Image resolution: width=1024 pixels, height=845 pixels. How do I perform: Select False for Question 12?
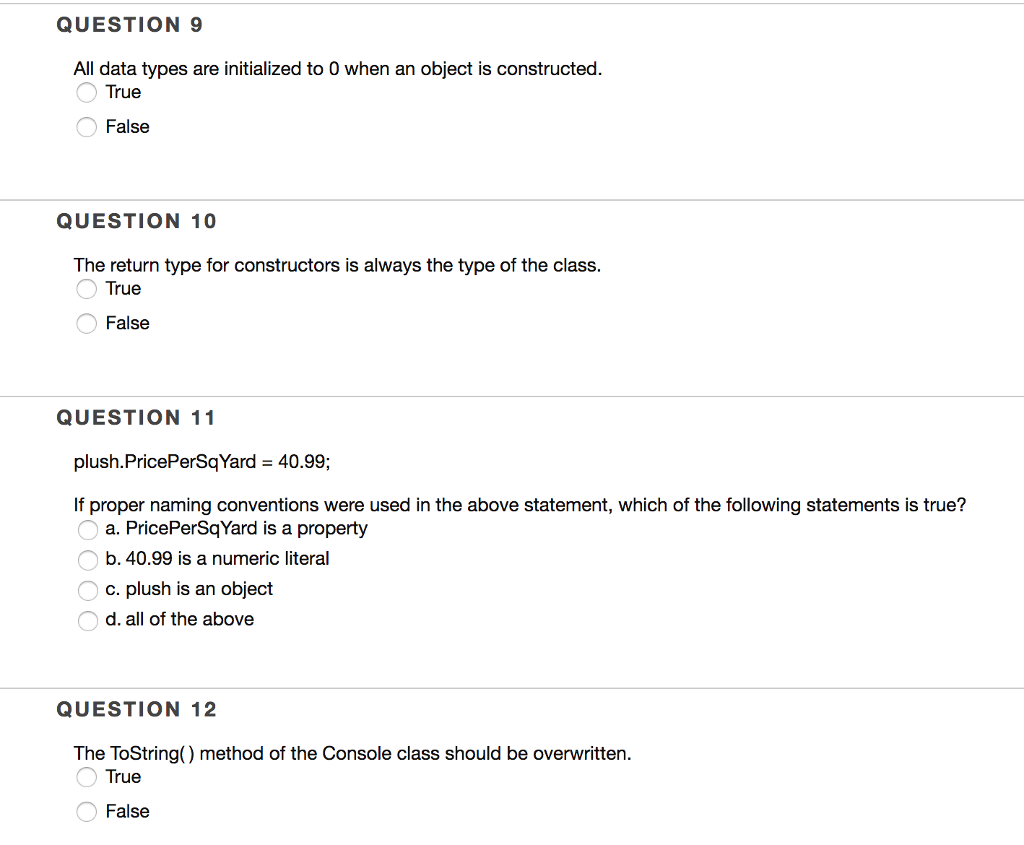coord(86,812)
